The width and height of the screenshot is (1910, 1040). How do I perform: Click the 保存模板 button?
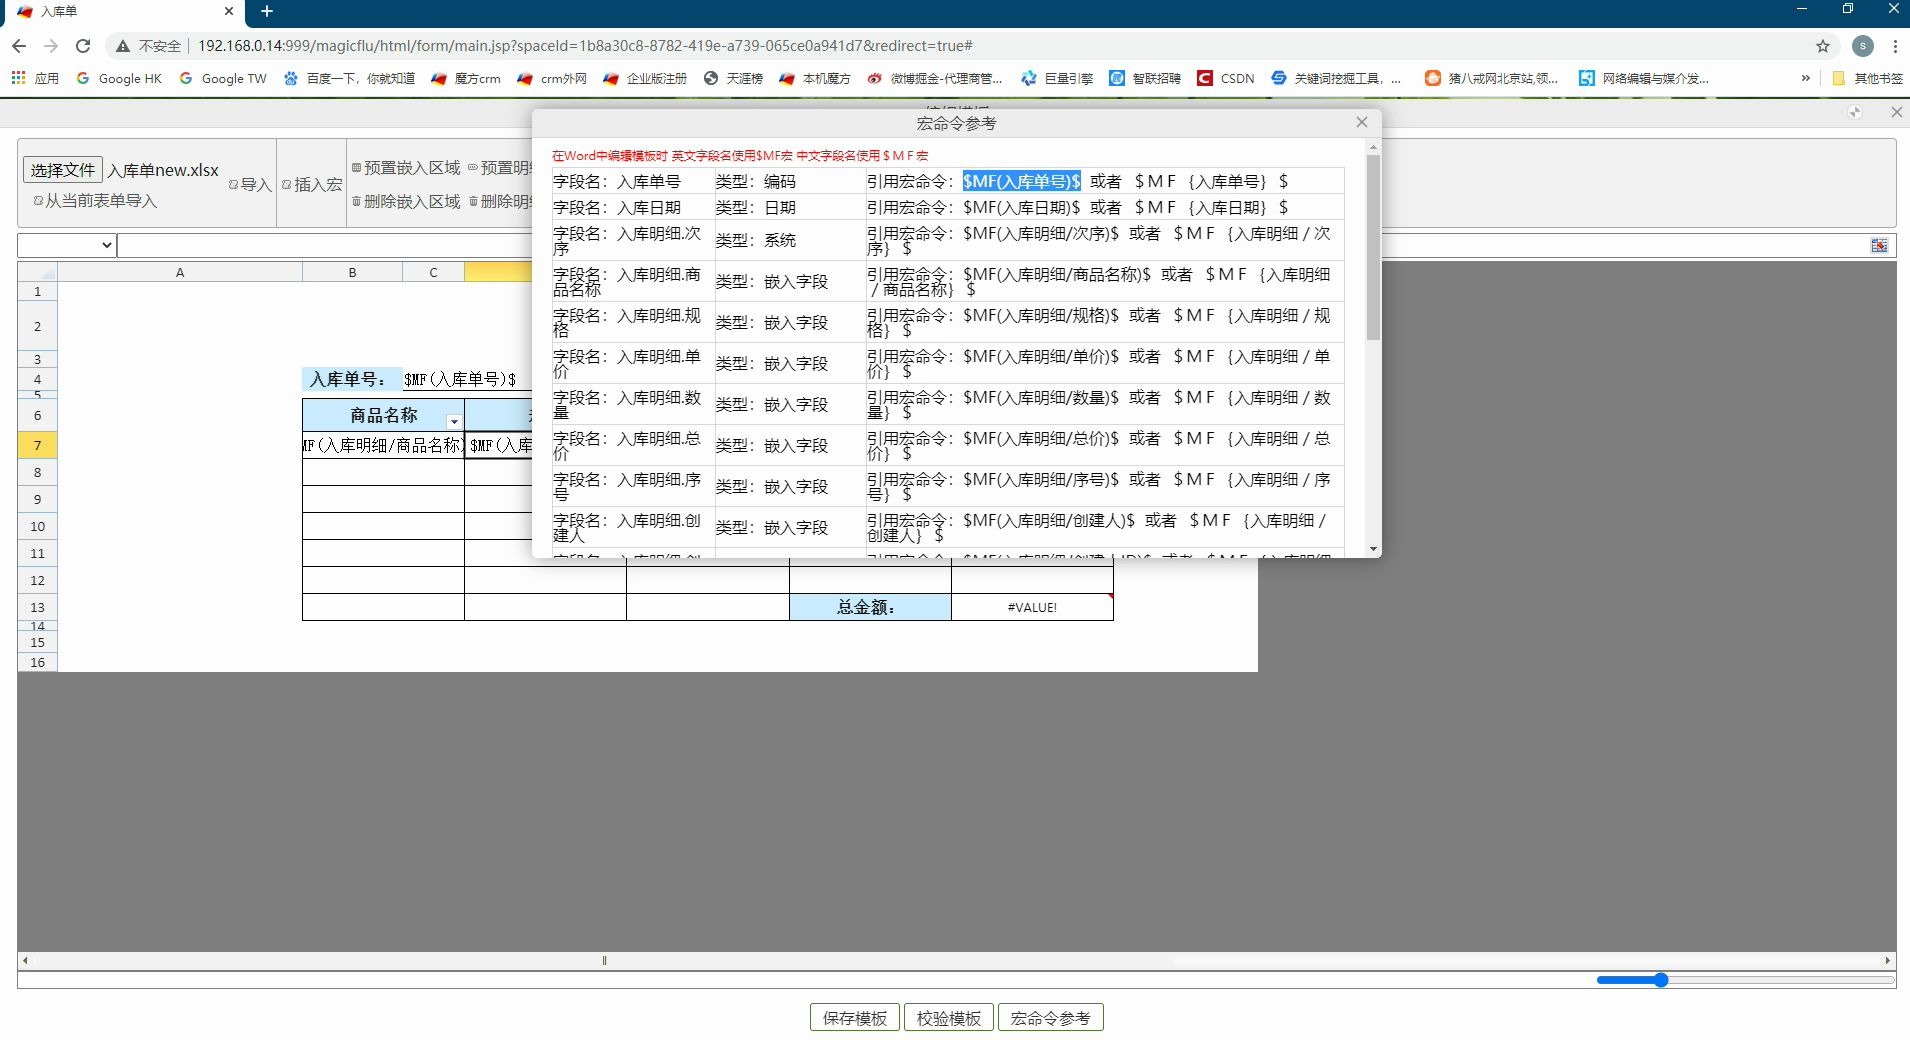point(855,1018)
